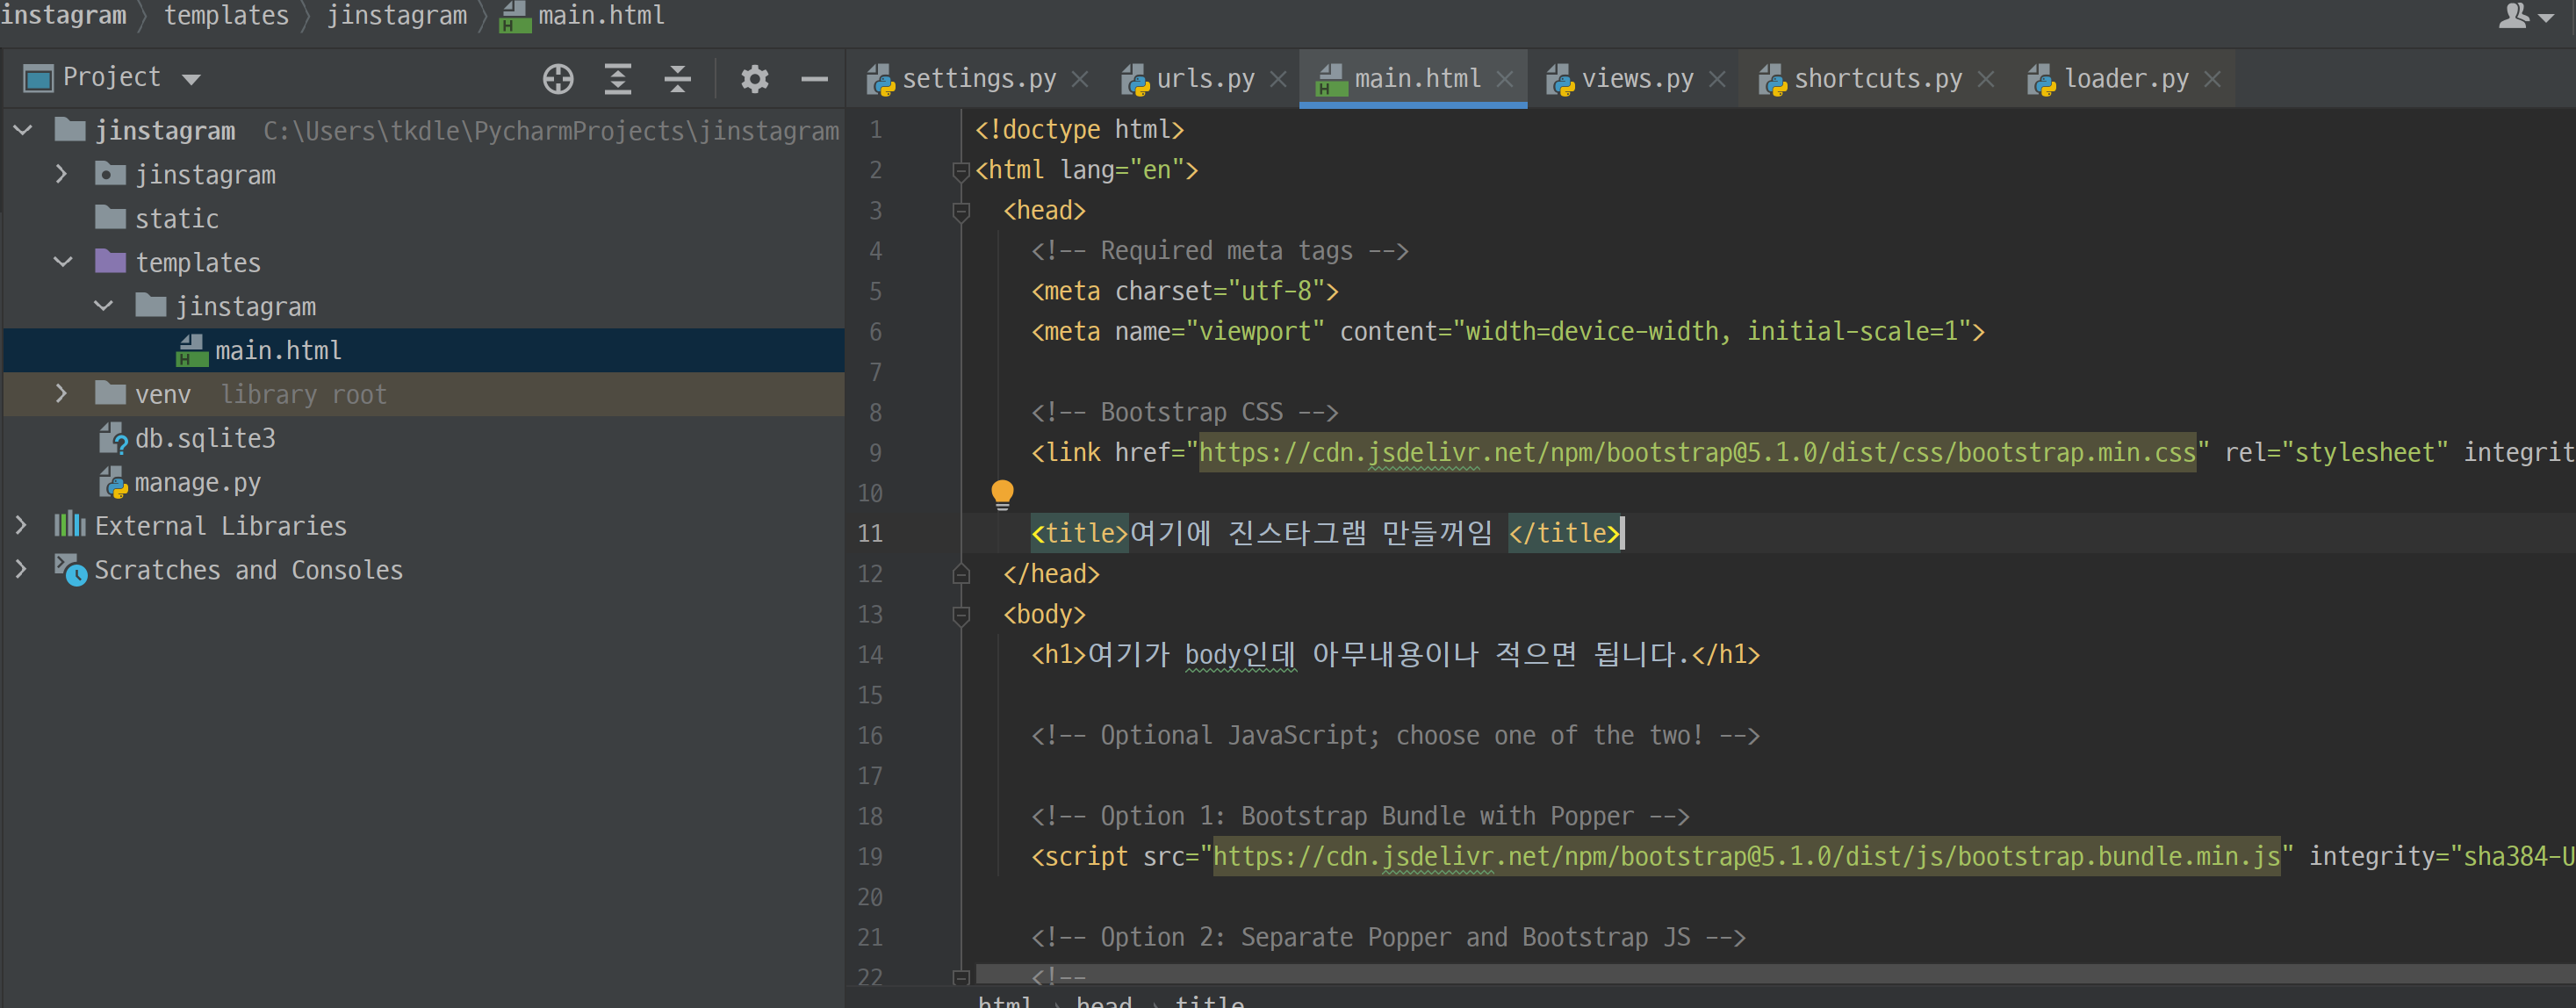
Task: Close the main.html tab
Action: (x=1505, y=79)
